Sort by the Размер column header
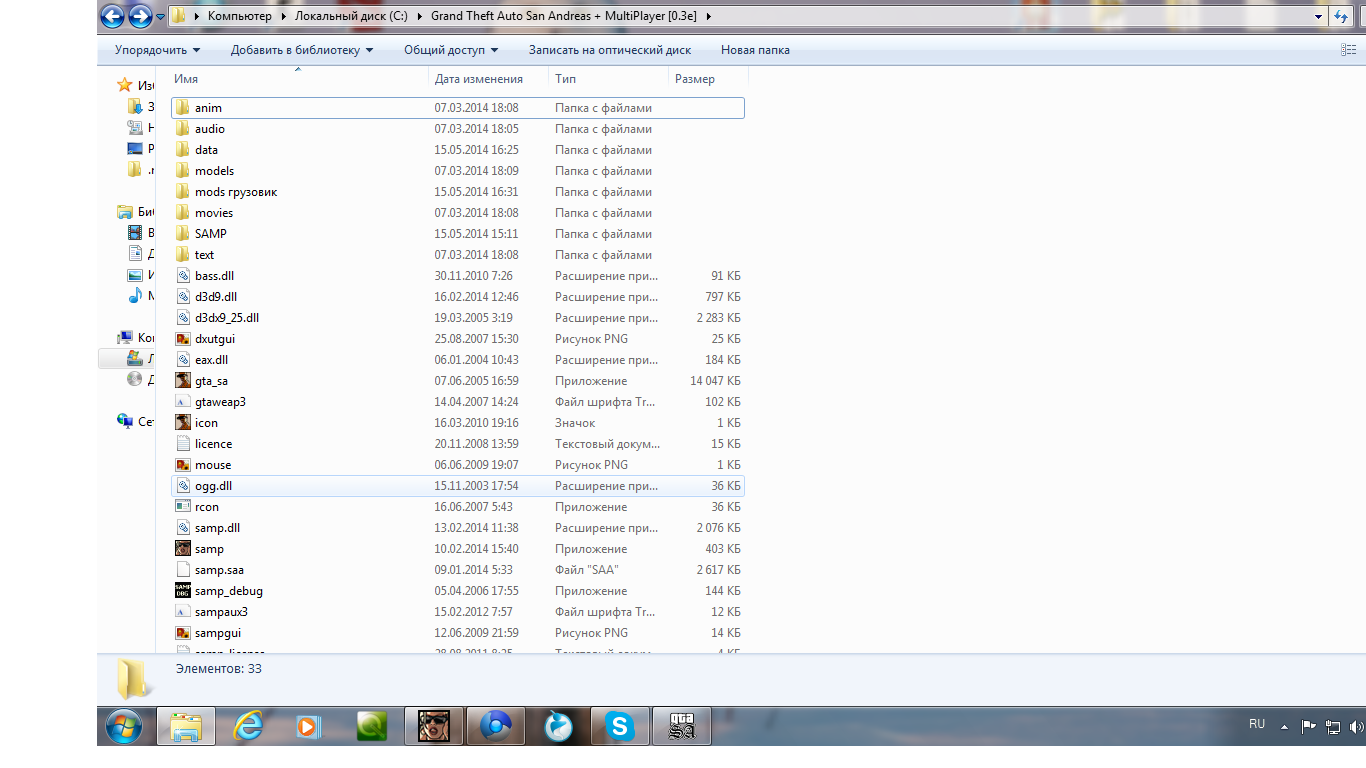 coord(695,79)
